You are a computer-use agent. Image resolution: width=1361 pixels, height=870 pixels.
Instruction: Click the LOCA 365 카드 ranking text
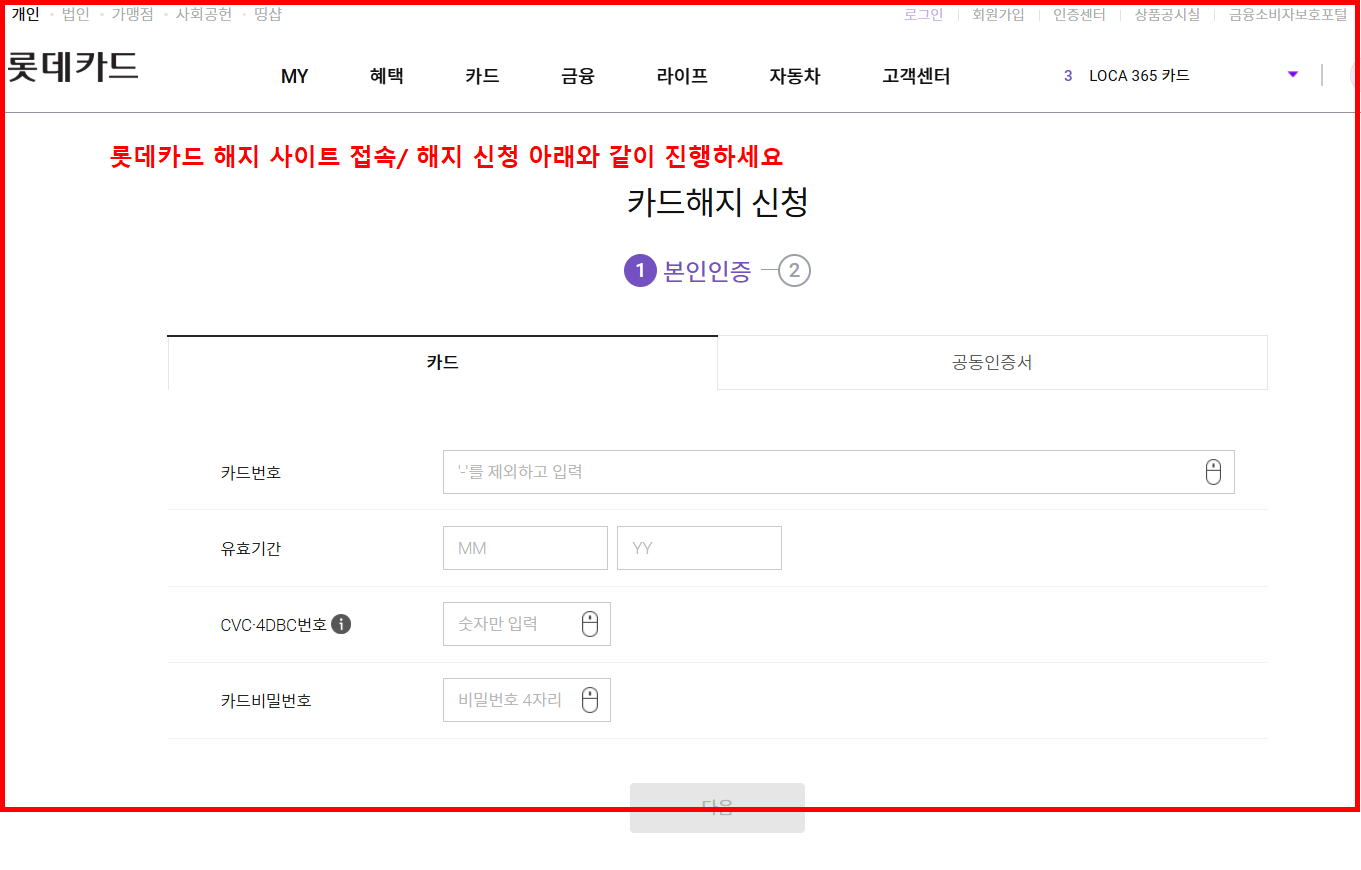(1139, 76)
